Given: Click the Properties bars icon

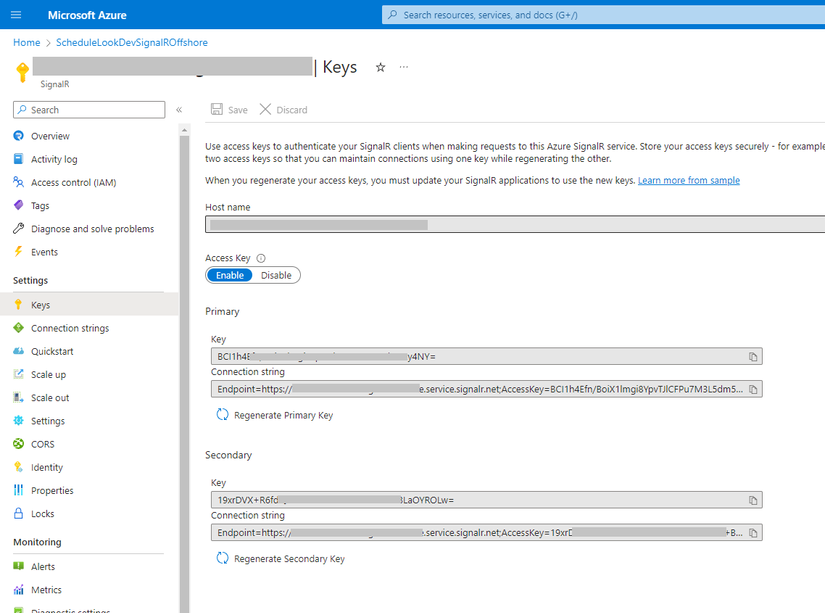Looking at the screenshot, I should [18, 490].
